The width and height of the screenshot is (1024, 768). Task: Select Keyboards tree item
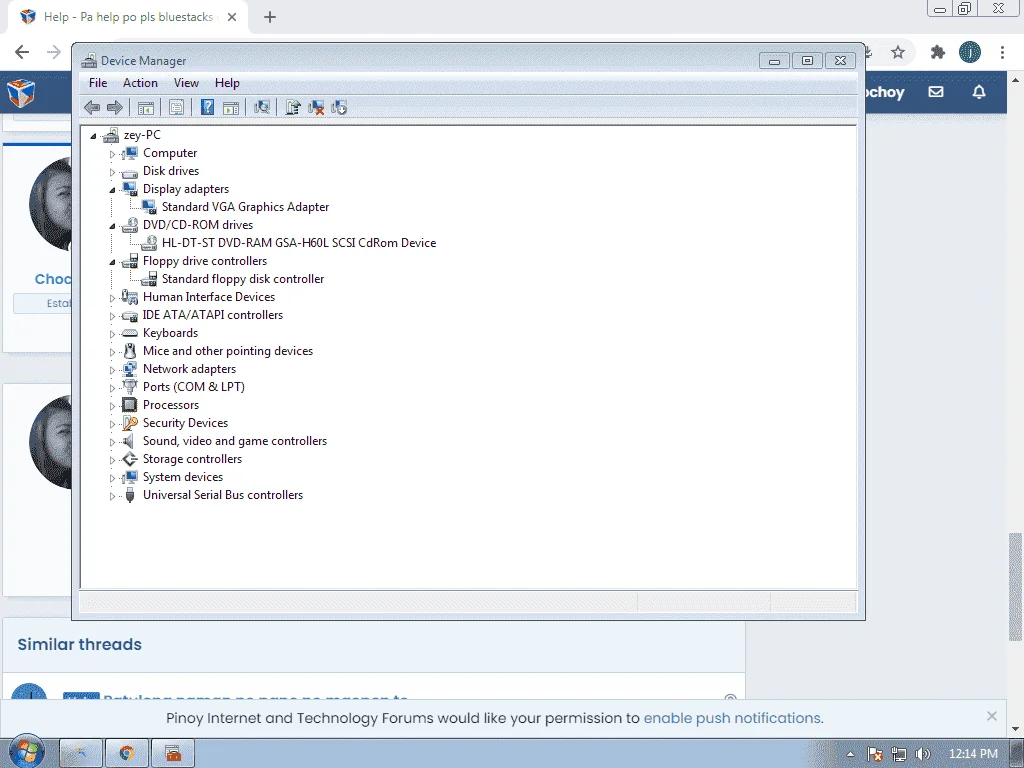pyautogui.click(x=170, y=333)
